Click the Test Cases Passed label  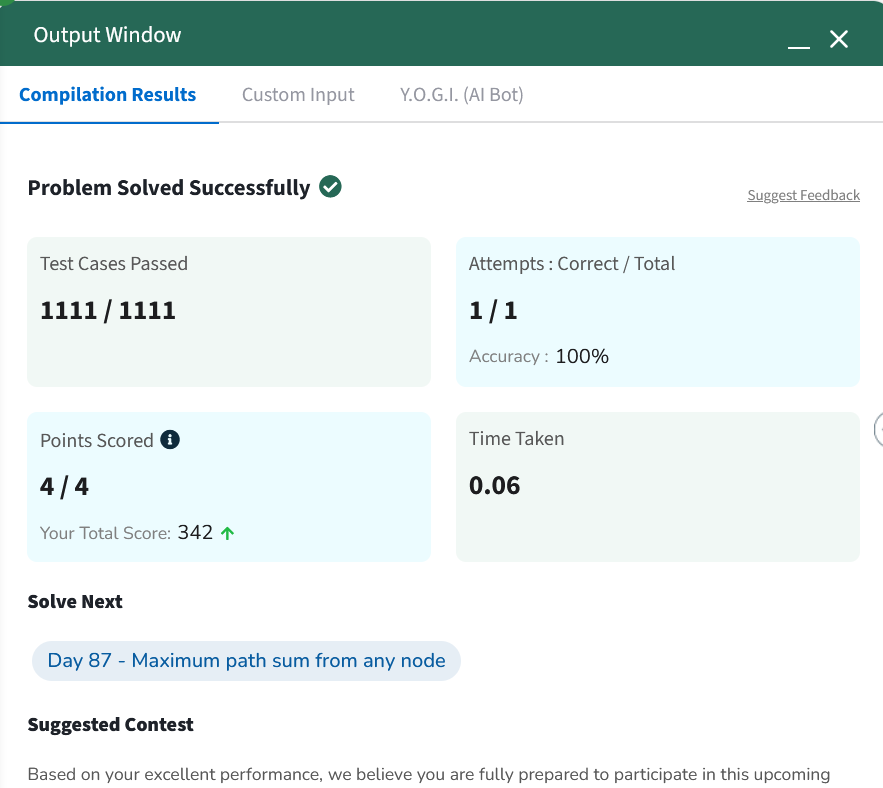click(x=114, y=264)
